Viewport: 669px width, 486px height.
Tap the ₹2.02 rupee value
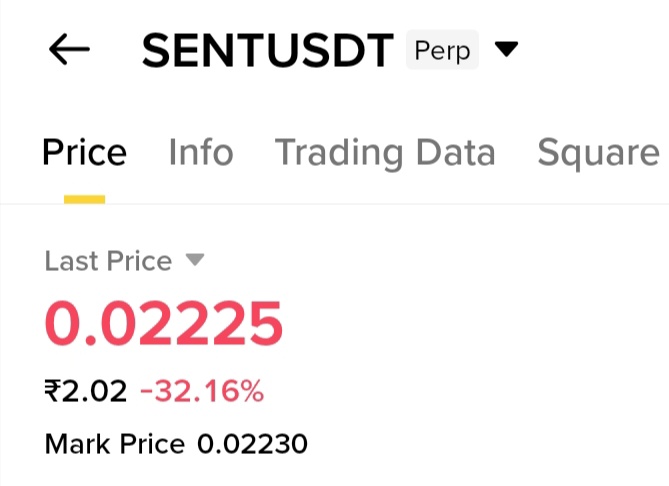[86, 391]
